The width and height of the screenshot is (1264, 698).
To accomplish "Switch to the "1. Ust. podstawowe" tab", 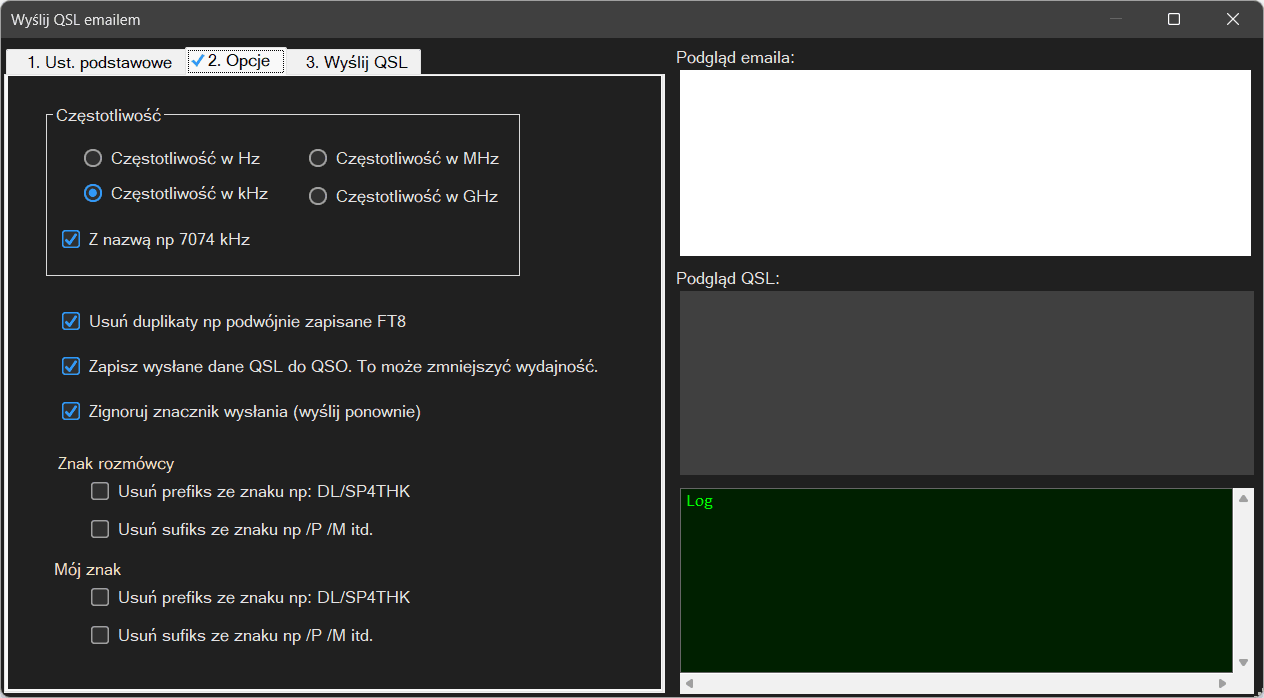I will pos(98,62).
